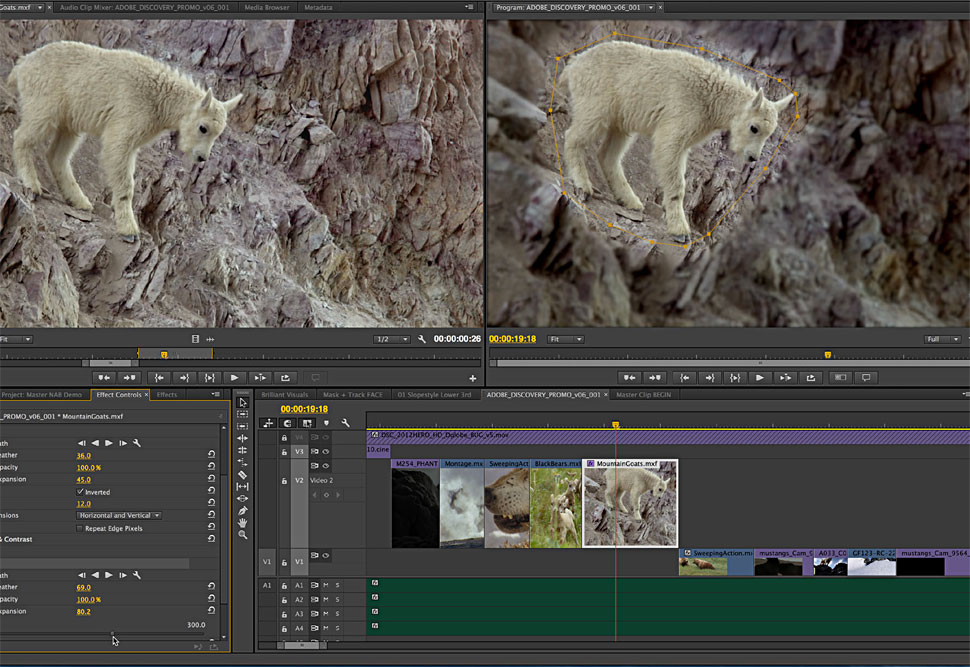
Task: Enable the Repeat Edge Pixels checkbox
Action: [81, 528]
